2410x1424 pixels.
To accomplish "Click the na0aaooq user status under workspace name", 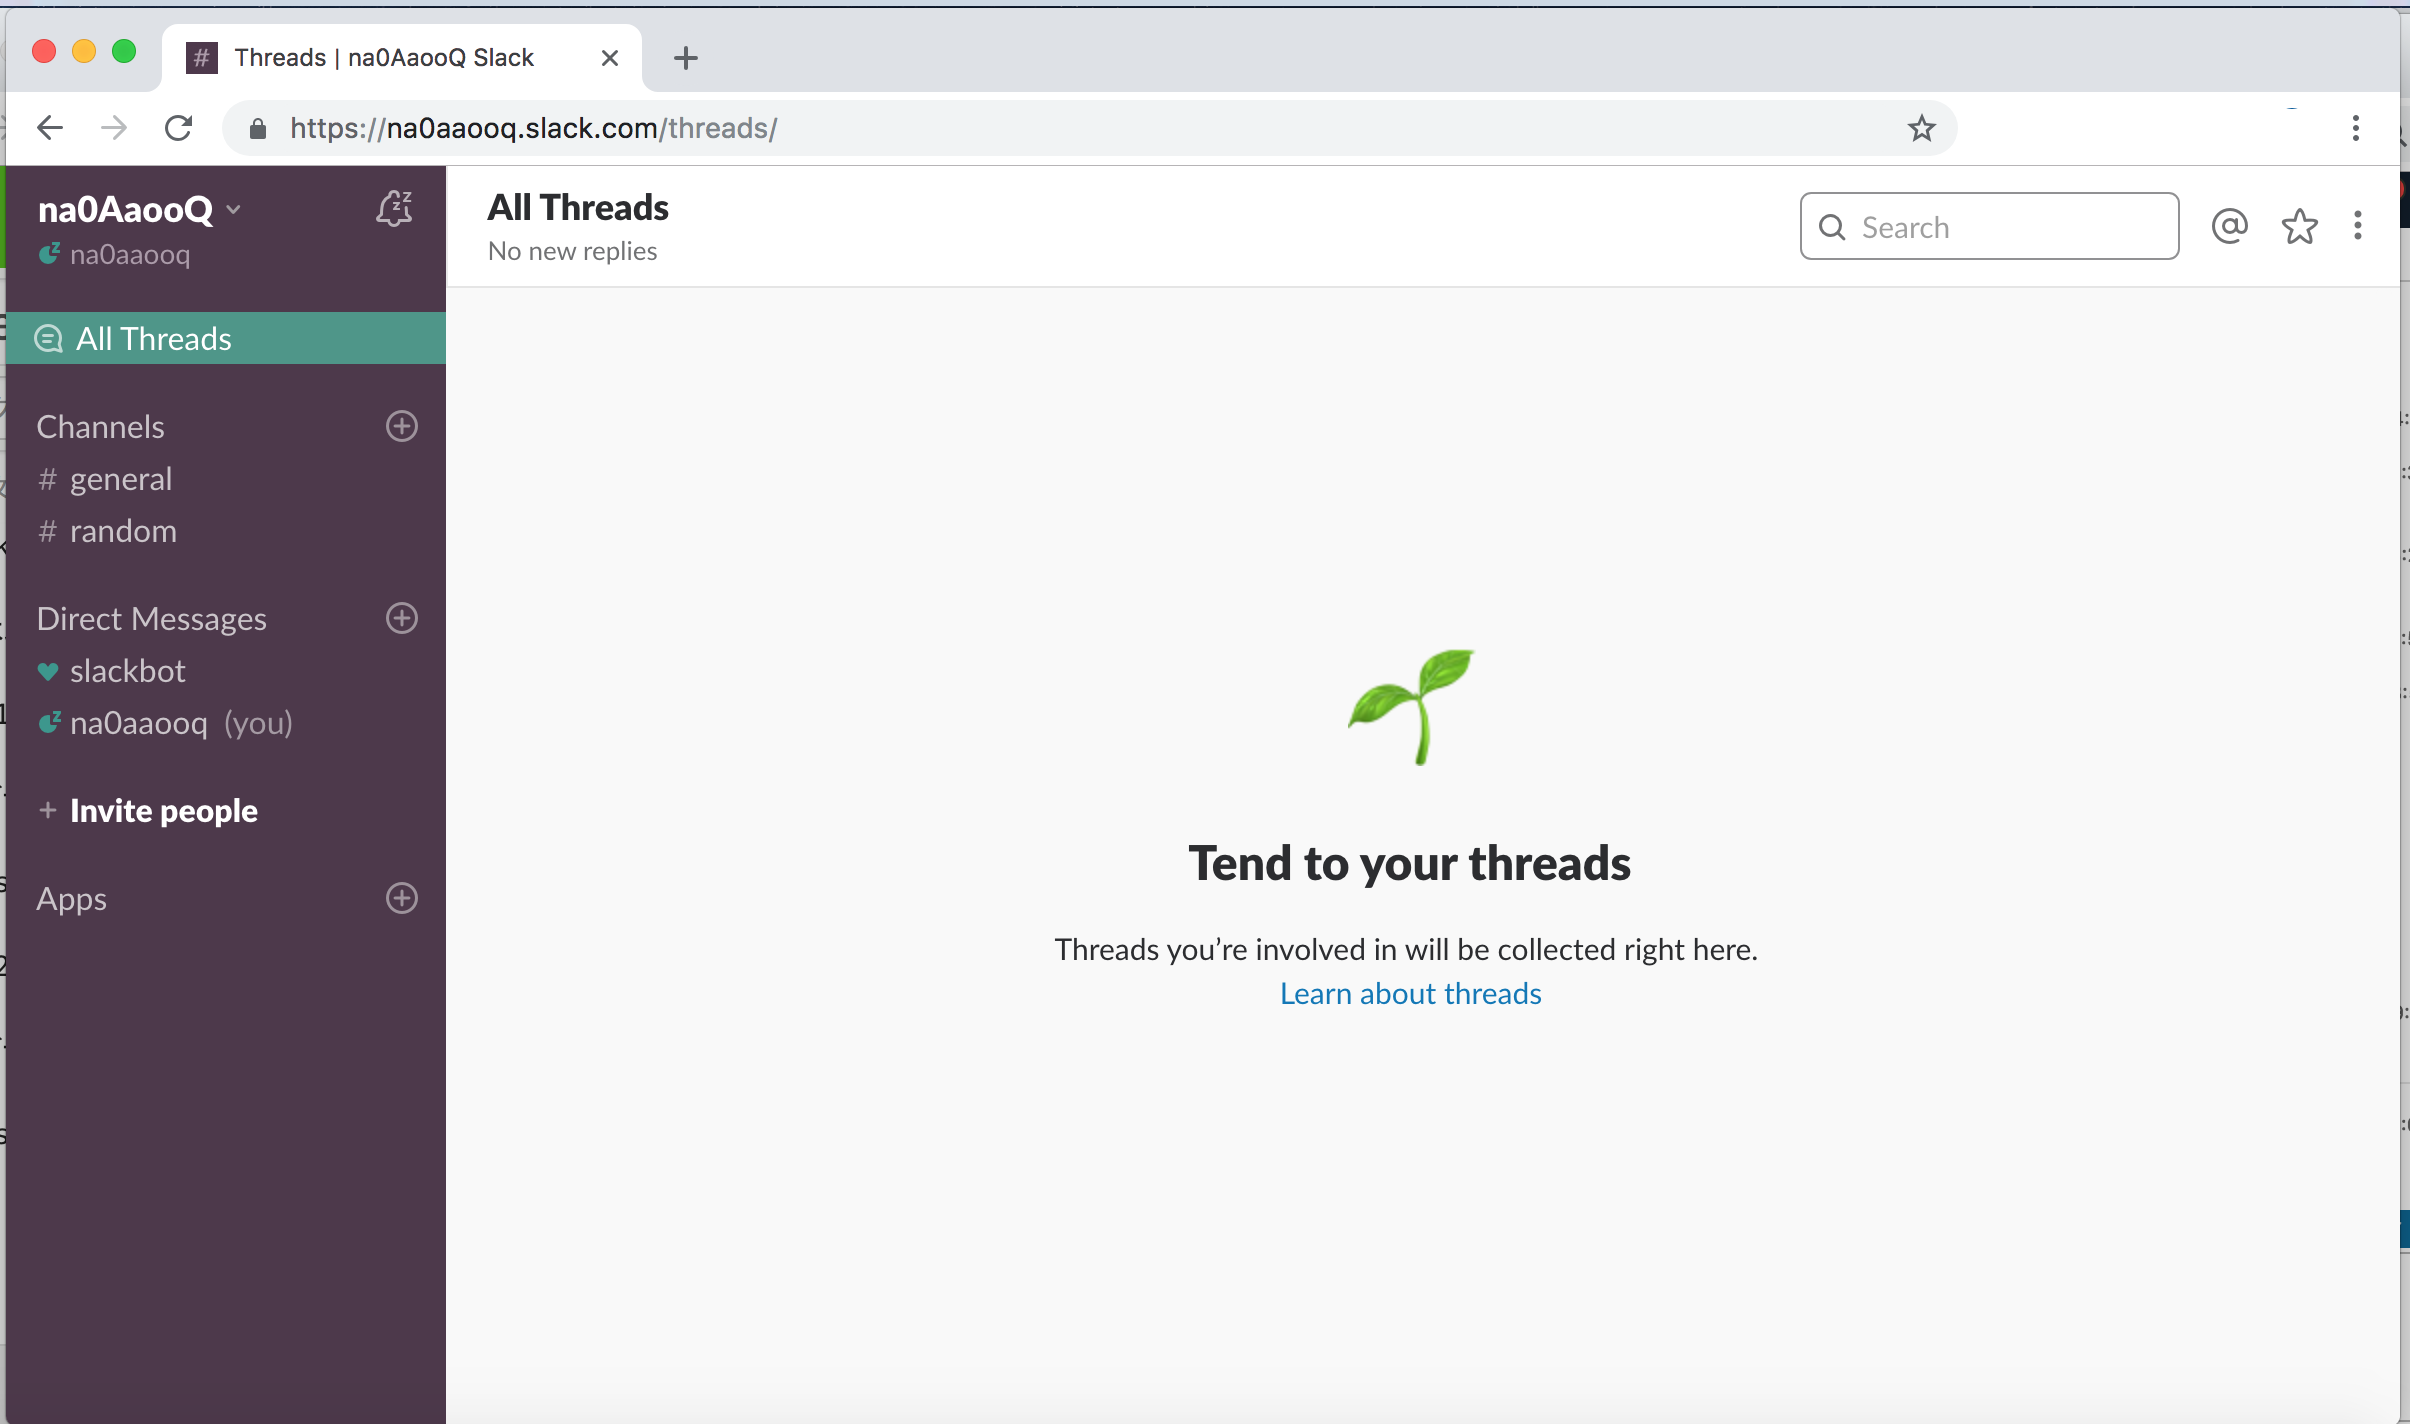I will [114, 254].
